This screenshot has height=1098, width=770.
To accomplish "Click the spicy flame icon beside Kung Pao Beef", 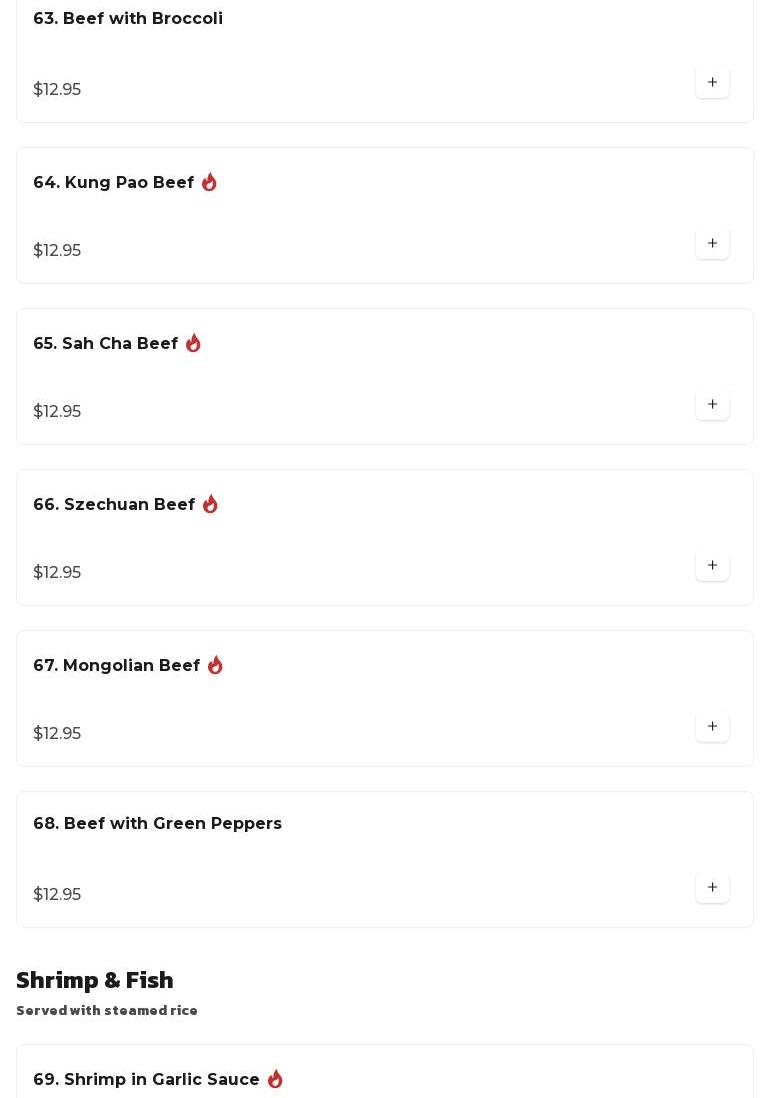I will [x=209, y=182].
